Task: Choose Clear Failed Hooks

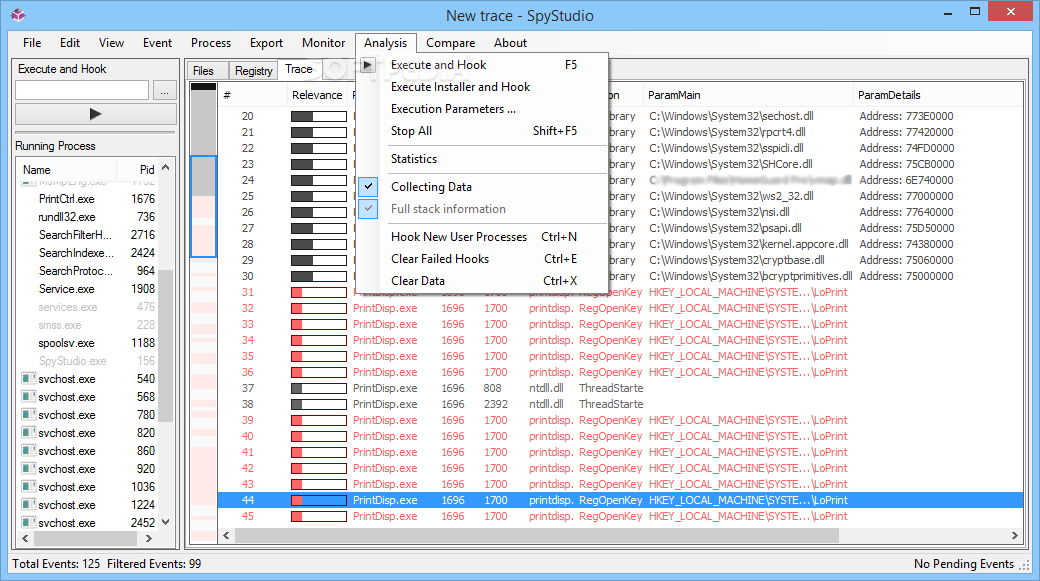Action: [x=482, y=259]
